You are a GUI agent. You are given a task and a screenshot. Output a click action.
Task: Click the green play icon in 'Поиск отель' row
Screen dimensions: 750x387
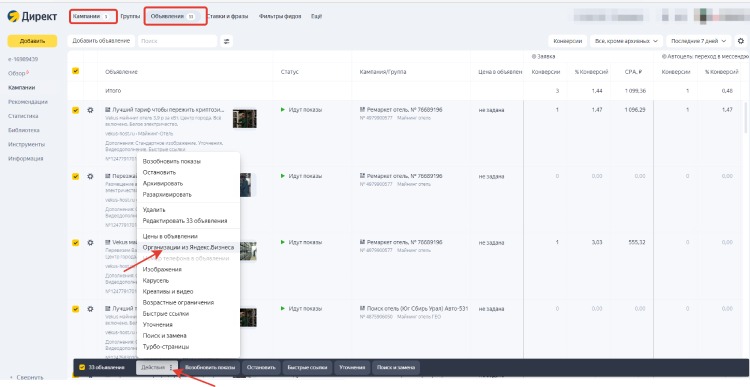[283, 309]
